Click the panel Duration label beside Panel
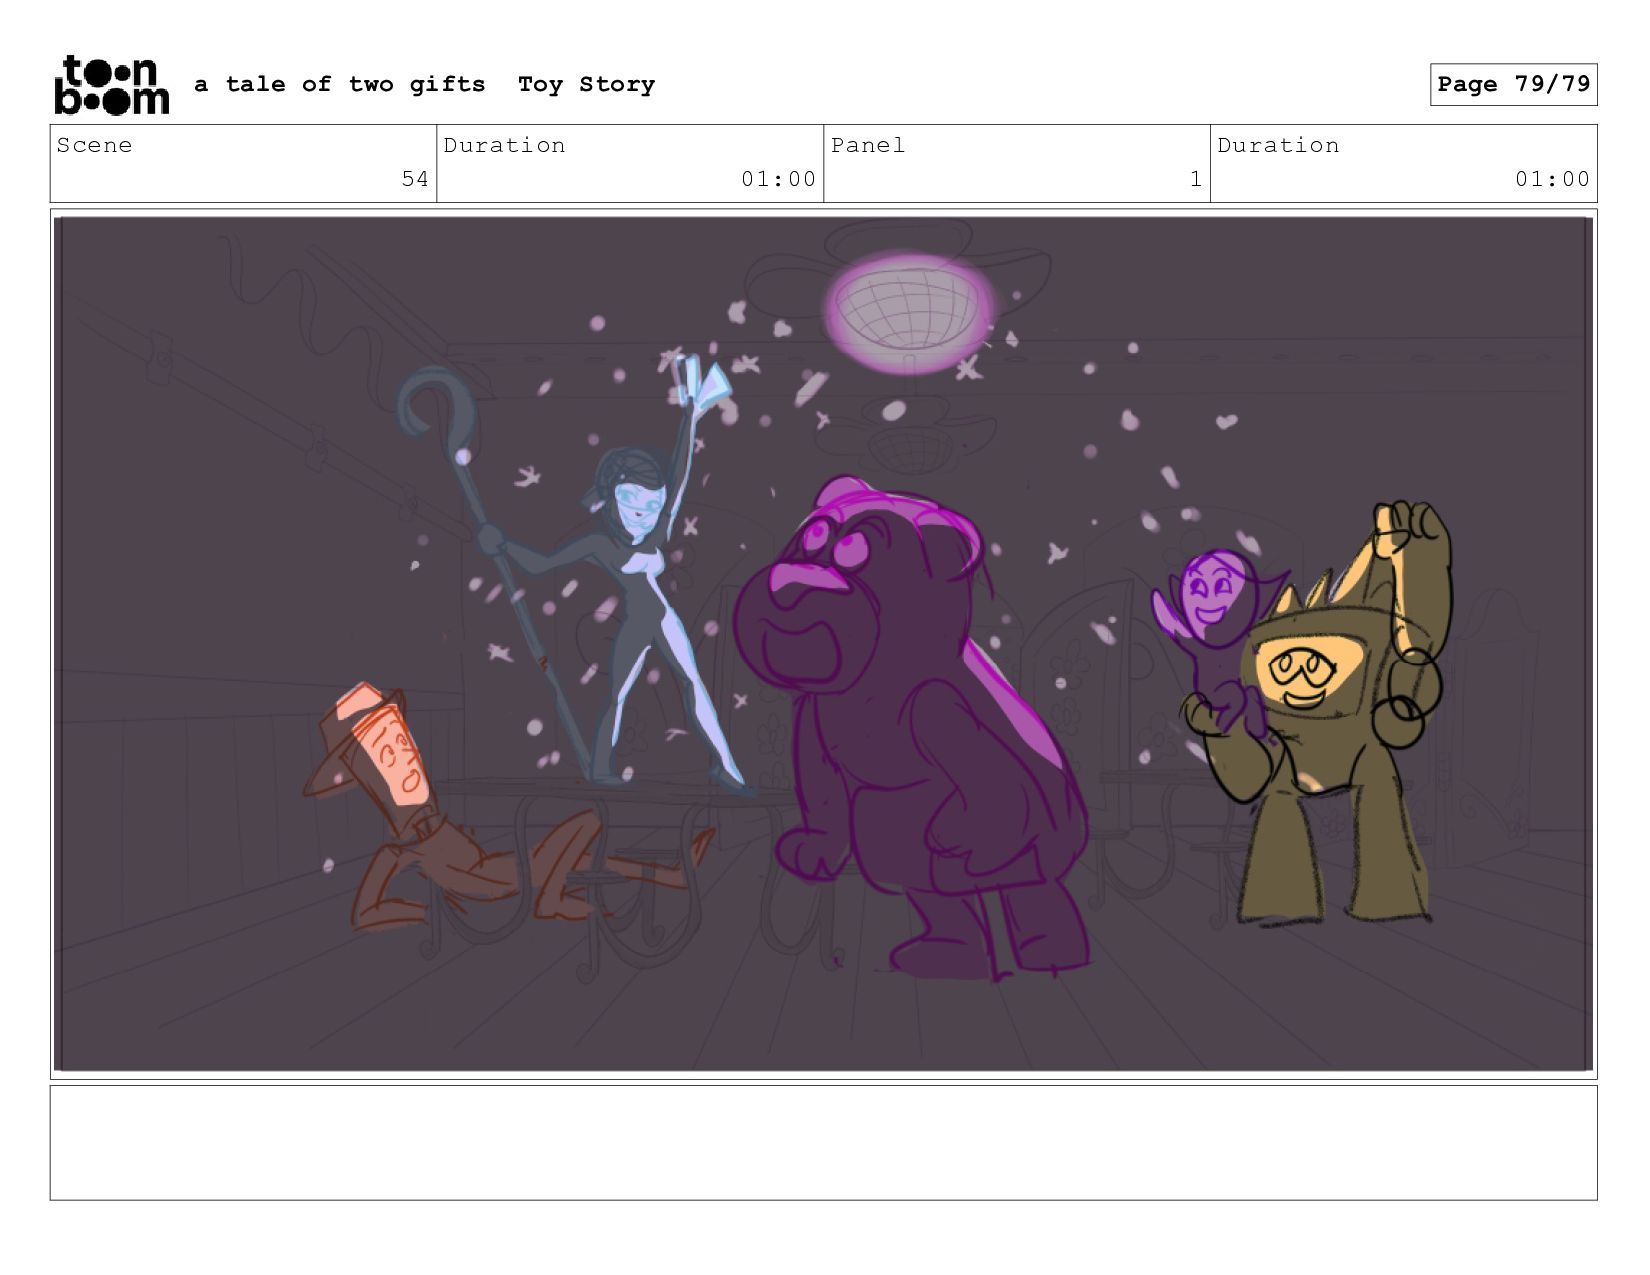 pos(1278,145)
